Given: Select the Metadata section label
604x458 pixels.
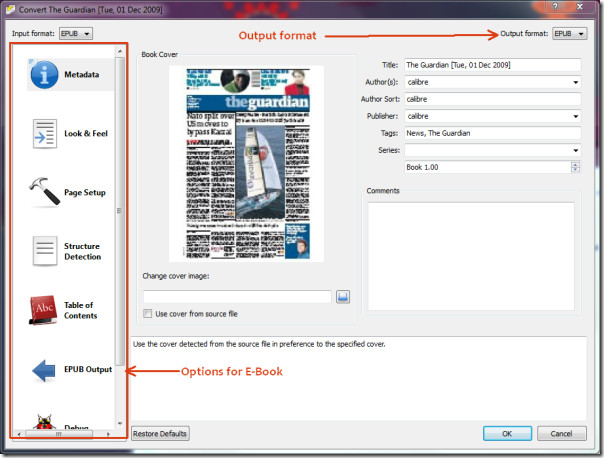Looking at the screenshot, I should pyautogui.click(x=82, y=74).
